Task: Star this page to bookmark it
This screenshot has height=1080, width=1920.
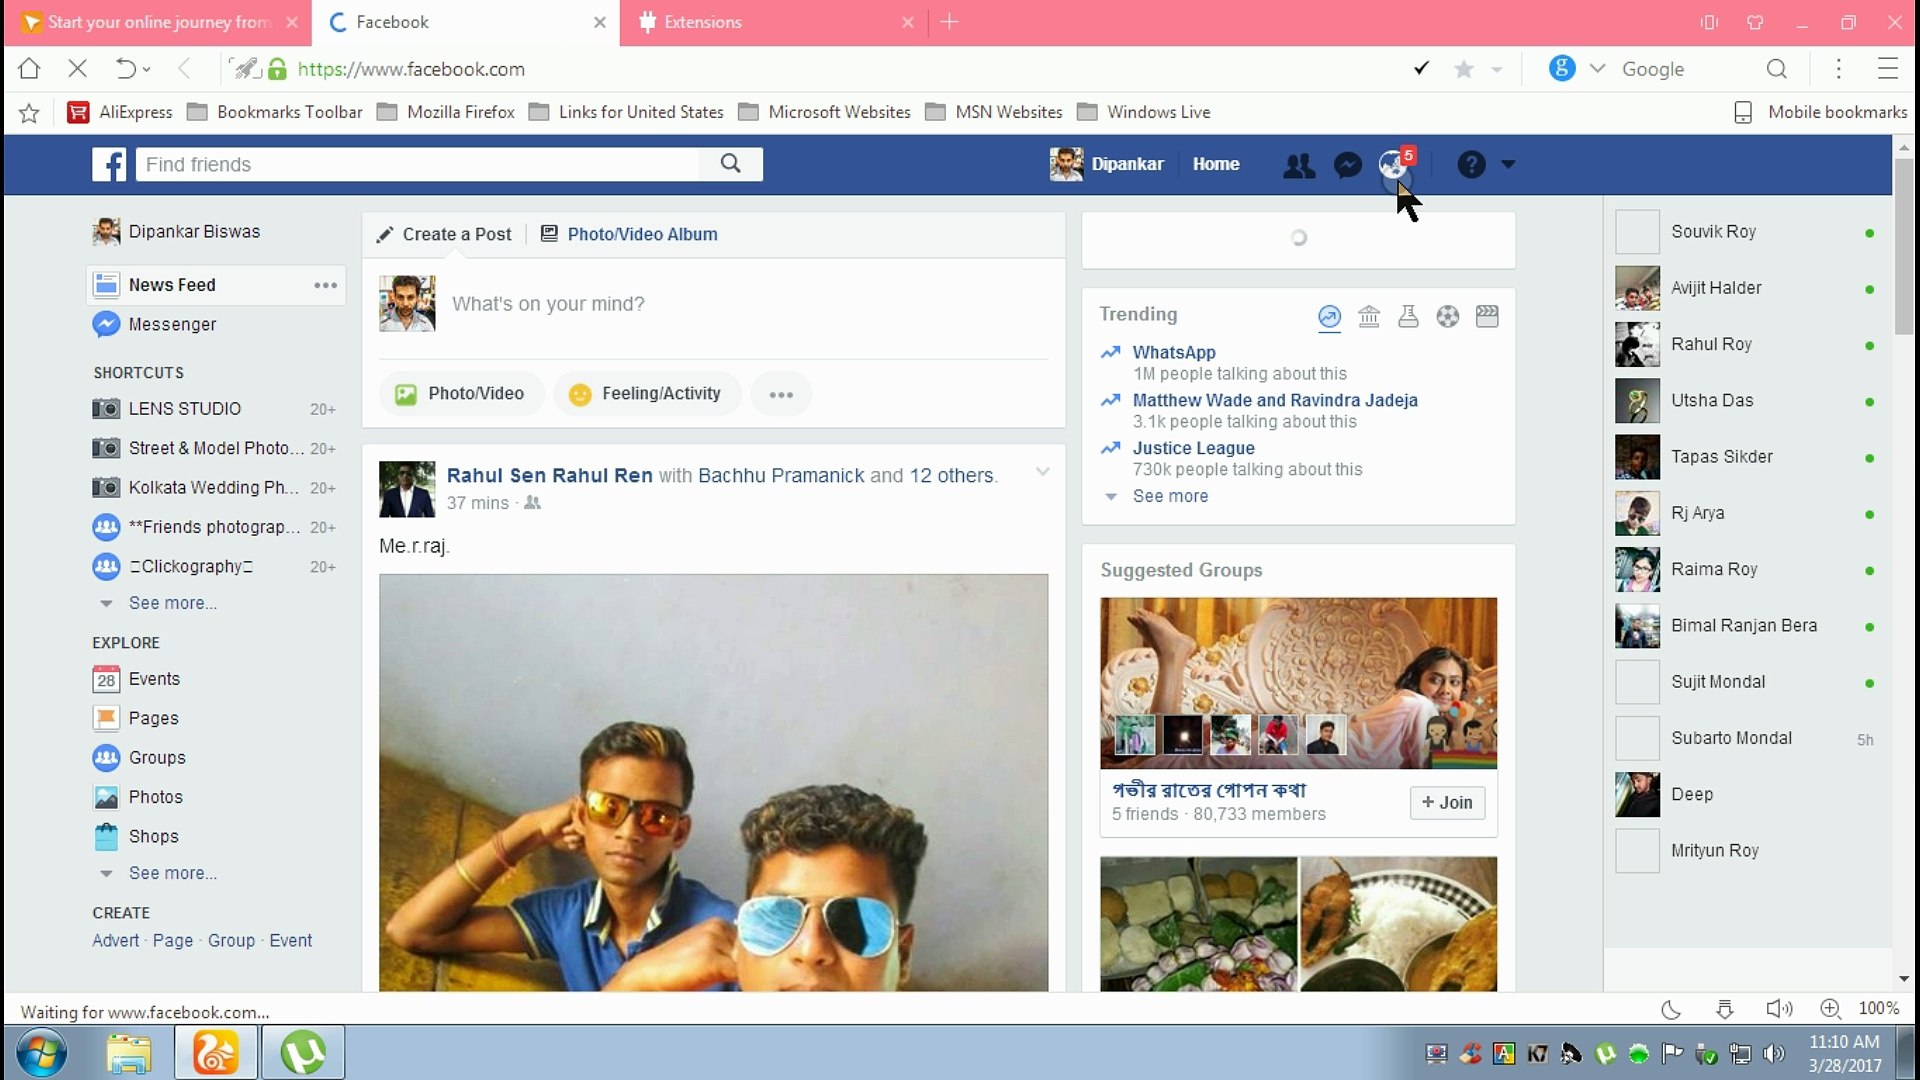Action: 1464,68
